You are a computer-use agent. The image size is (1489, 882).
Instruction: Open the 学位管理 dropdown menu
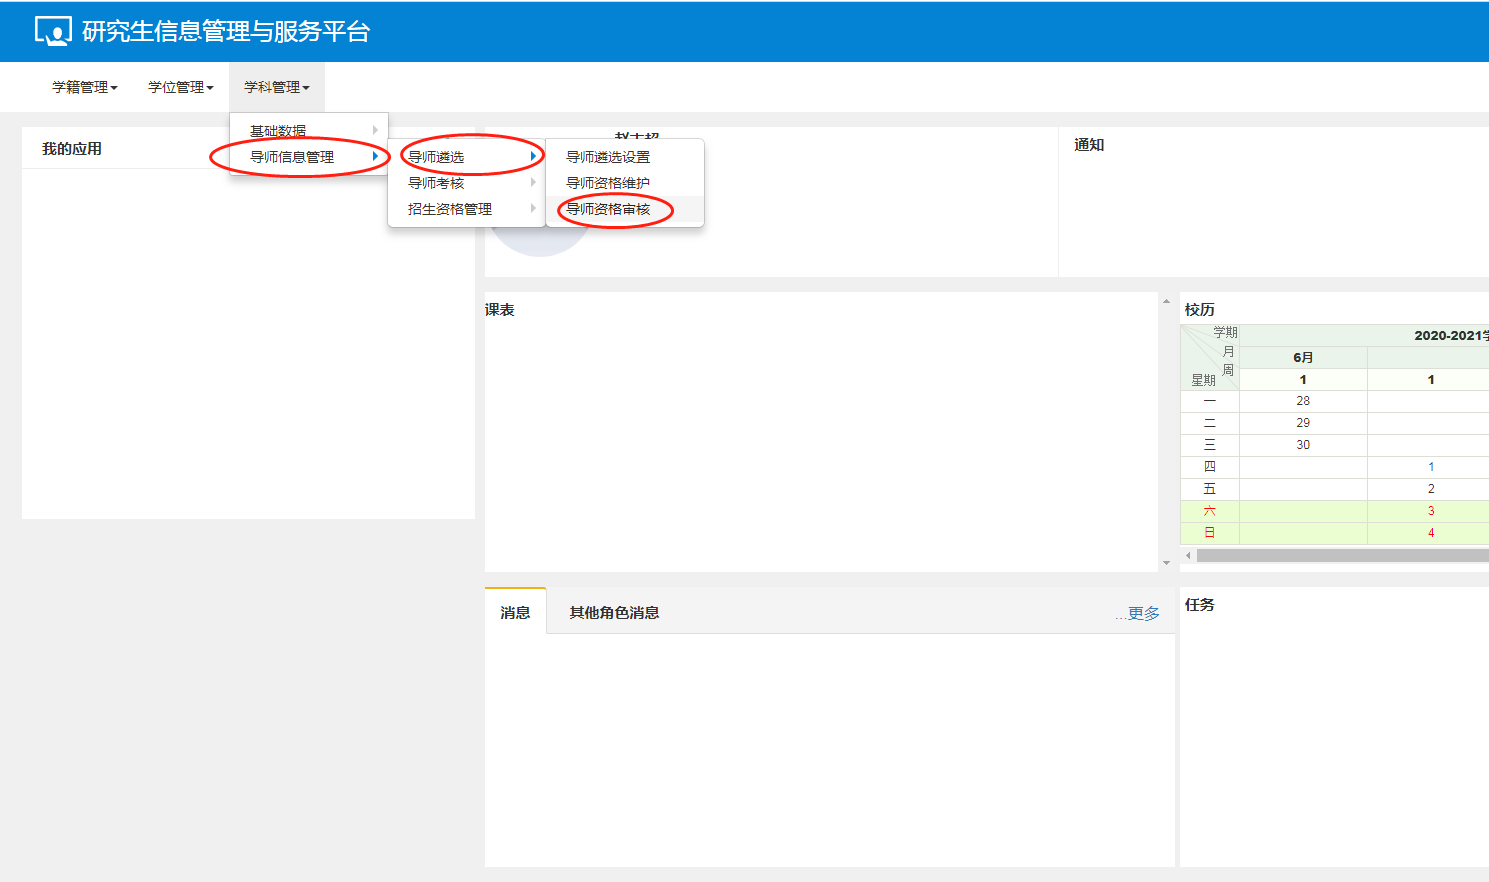[180, 87]
